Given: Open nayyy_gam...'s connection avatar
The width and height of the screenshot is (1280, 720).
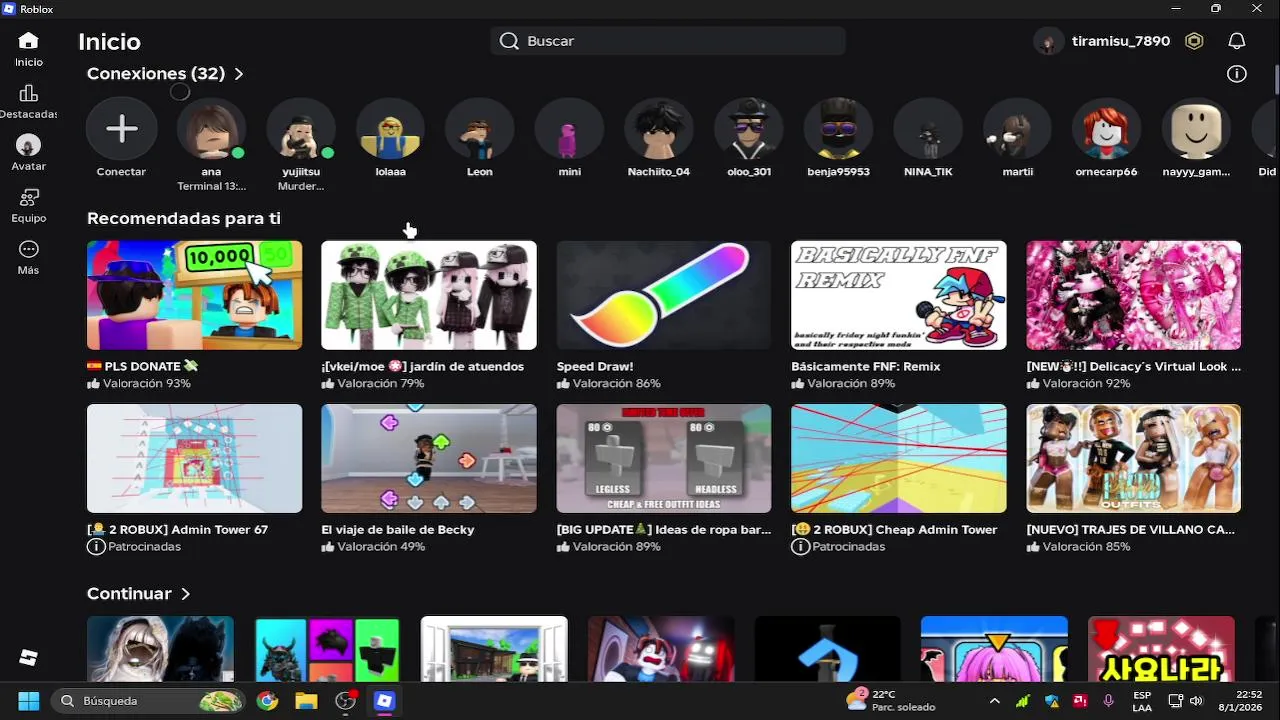Looking at the screenshot, I should pos(1197,128).
